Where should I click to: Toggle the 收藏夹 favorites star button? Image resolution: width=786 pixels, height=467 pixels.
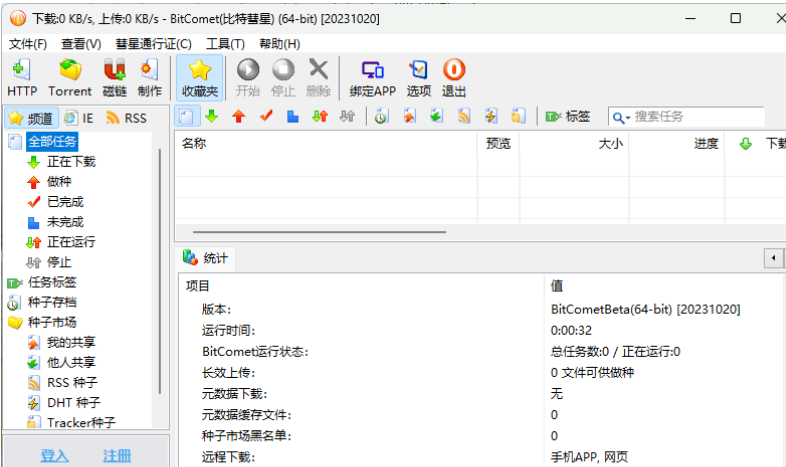coord(200,77)
